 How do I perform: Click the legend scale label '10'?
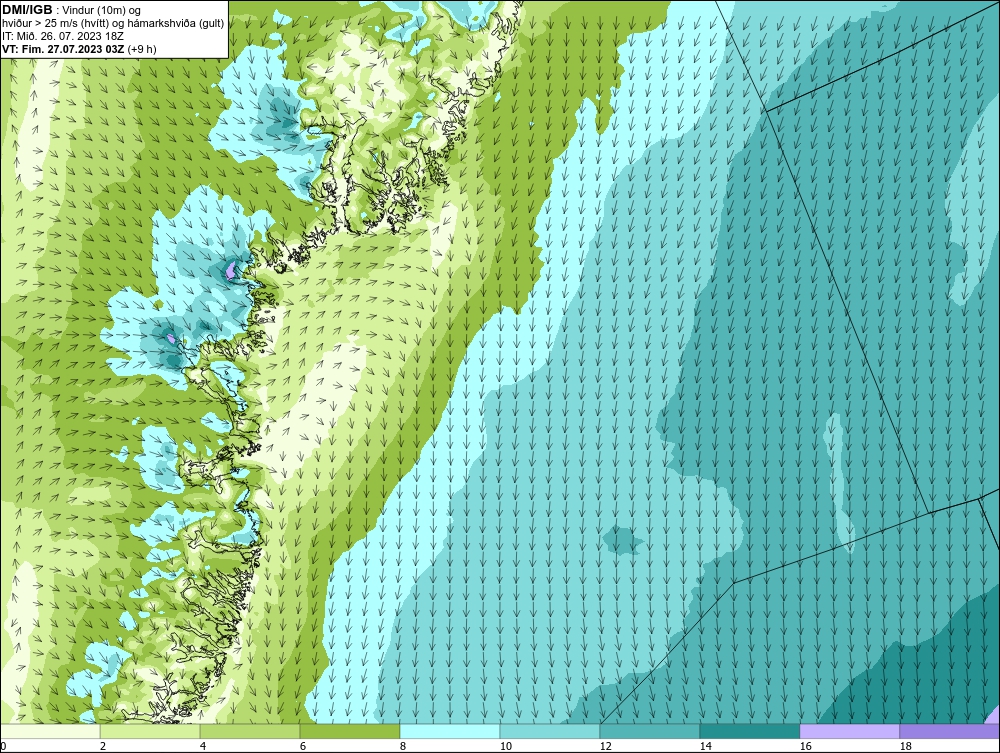pos(506,746)
